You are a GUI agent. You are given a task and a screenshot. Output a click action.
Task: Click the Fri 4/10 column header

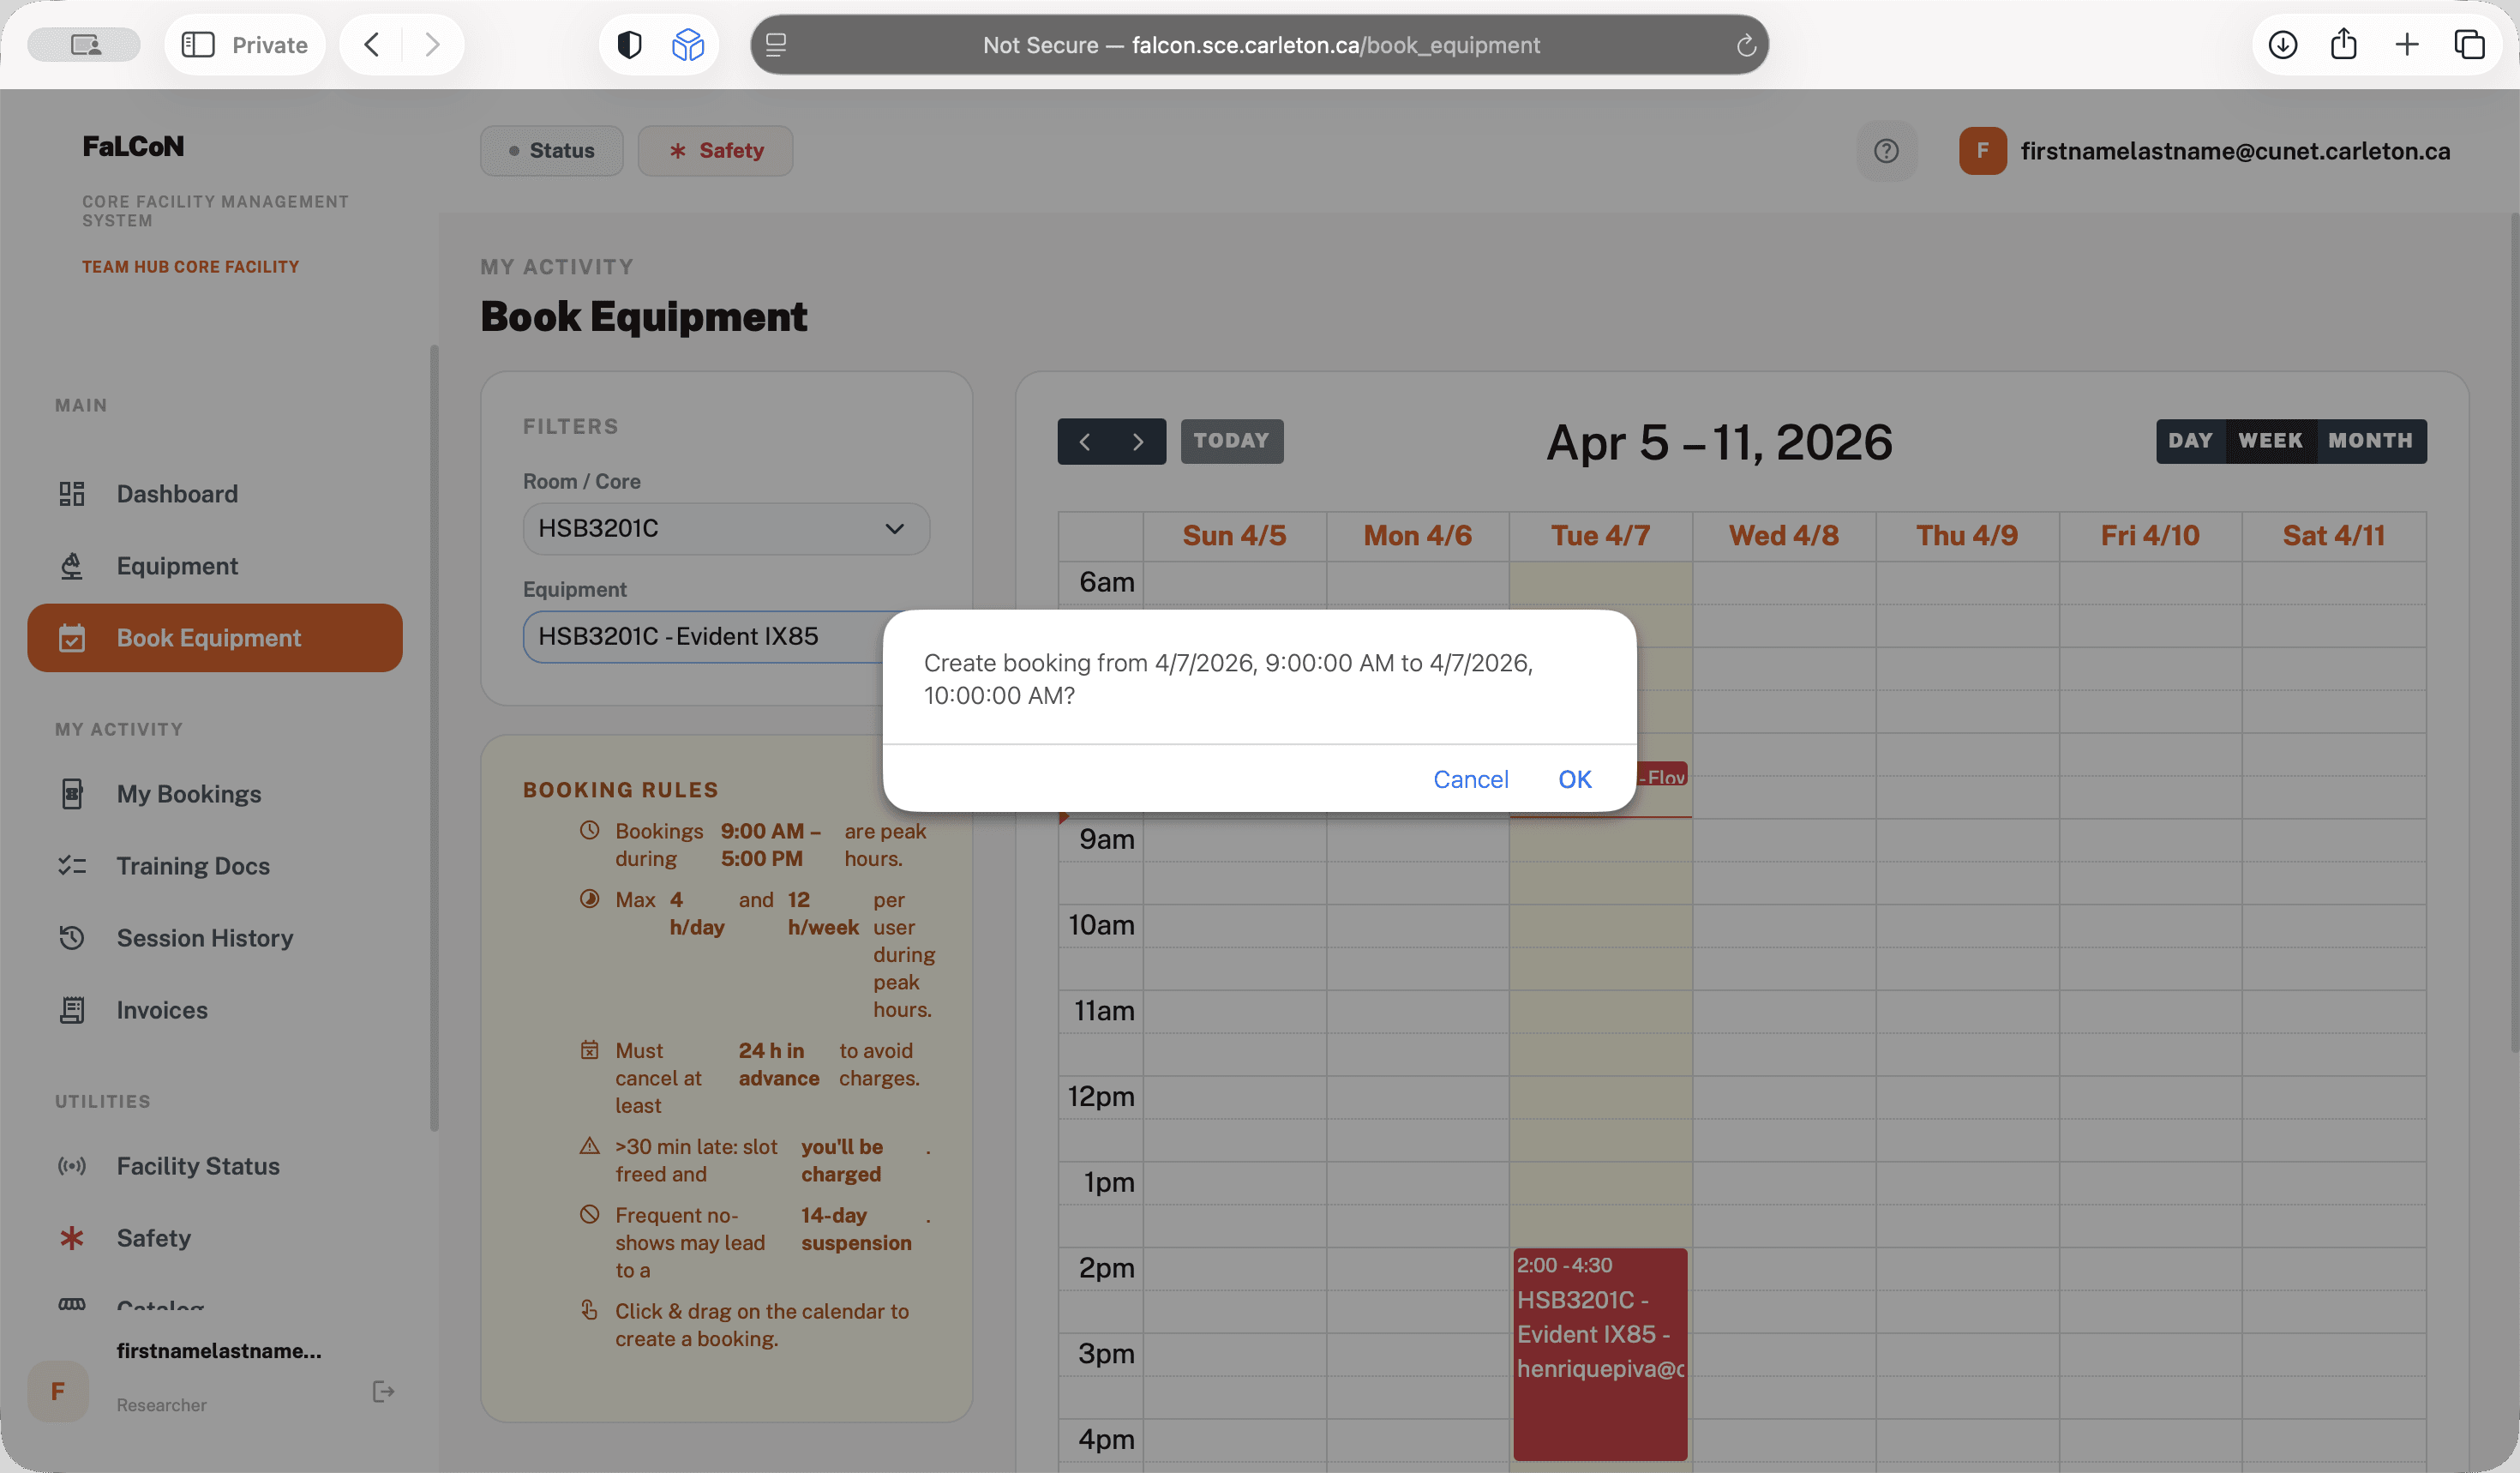tap(2150, 536)
